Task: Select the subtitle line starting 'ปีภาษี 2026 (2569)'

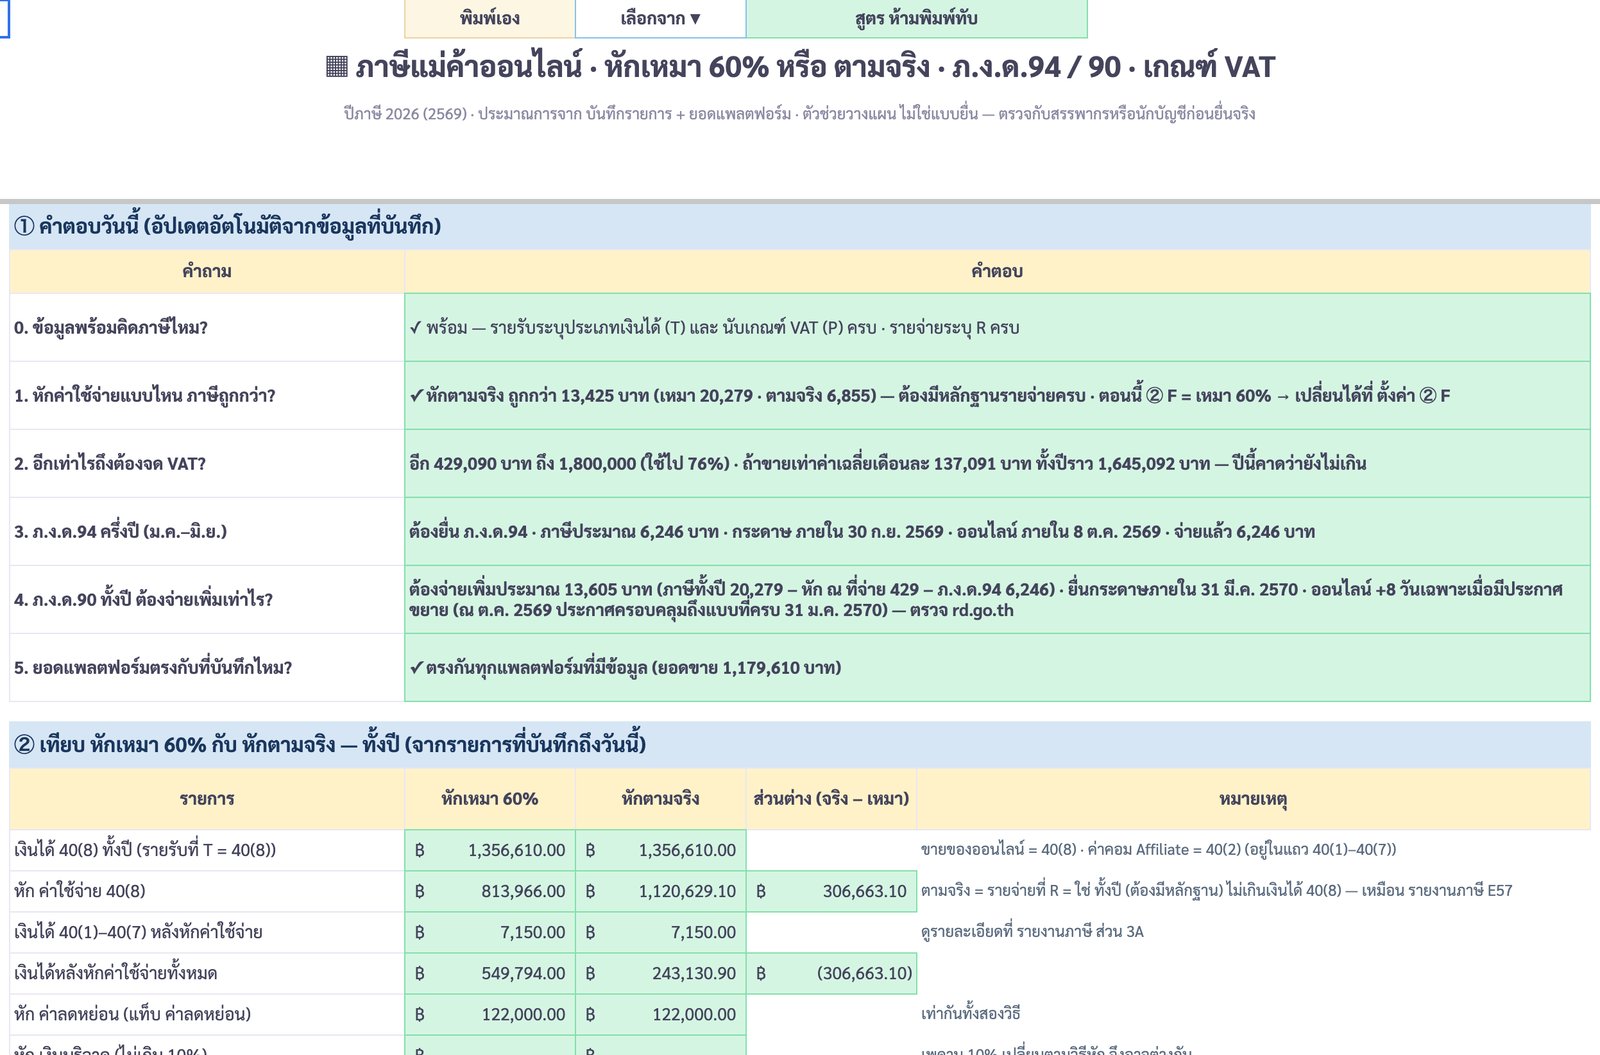Action: [800, 114]
